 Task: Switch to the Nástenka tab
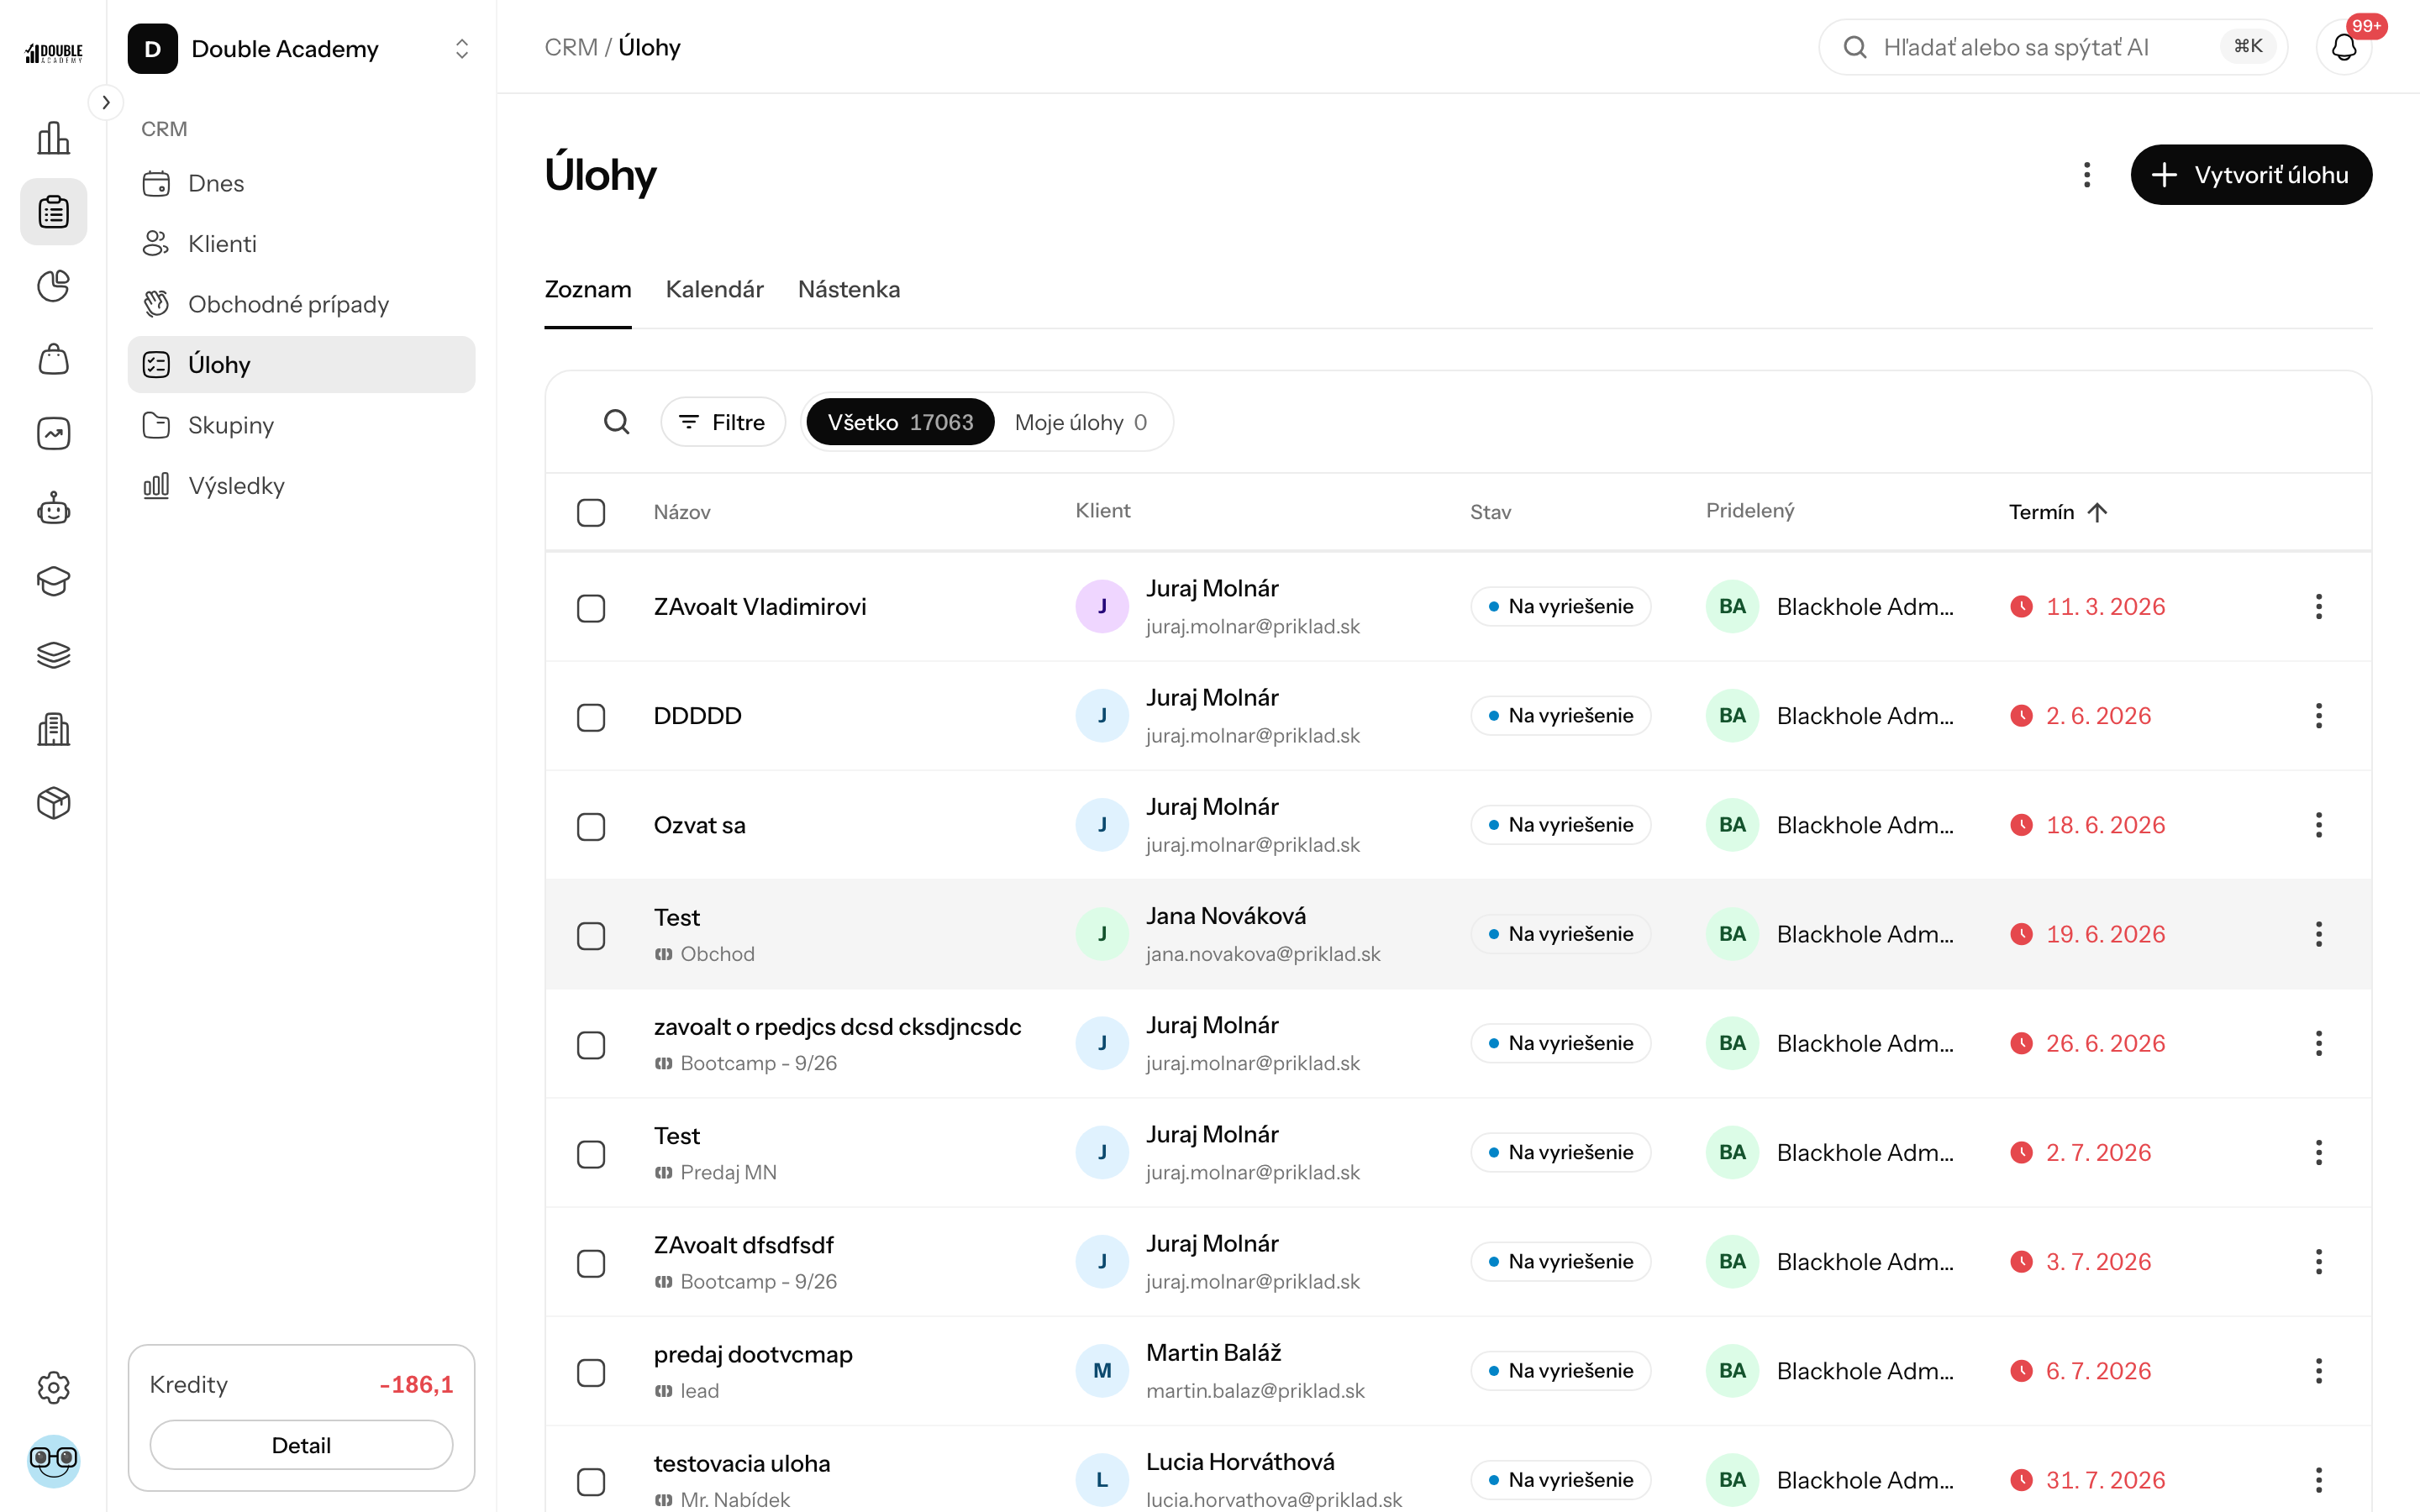click(849, 289)
